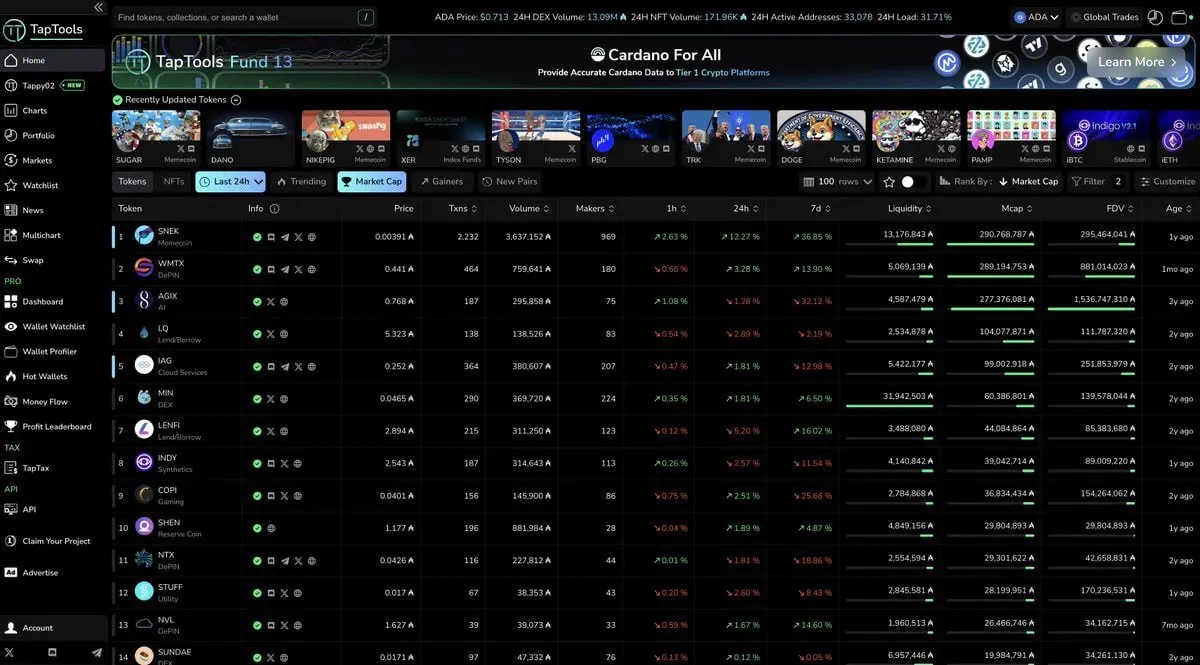This screenshot has width=1200, height=665.
Task: Go to Home in the sidebar
Action: (x=53, y=60)
